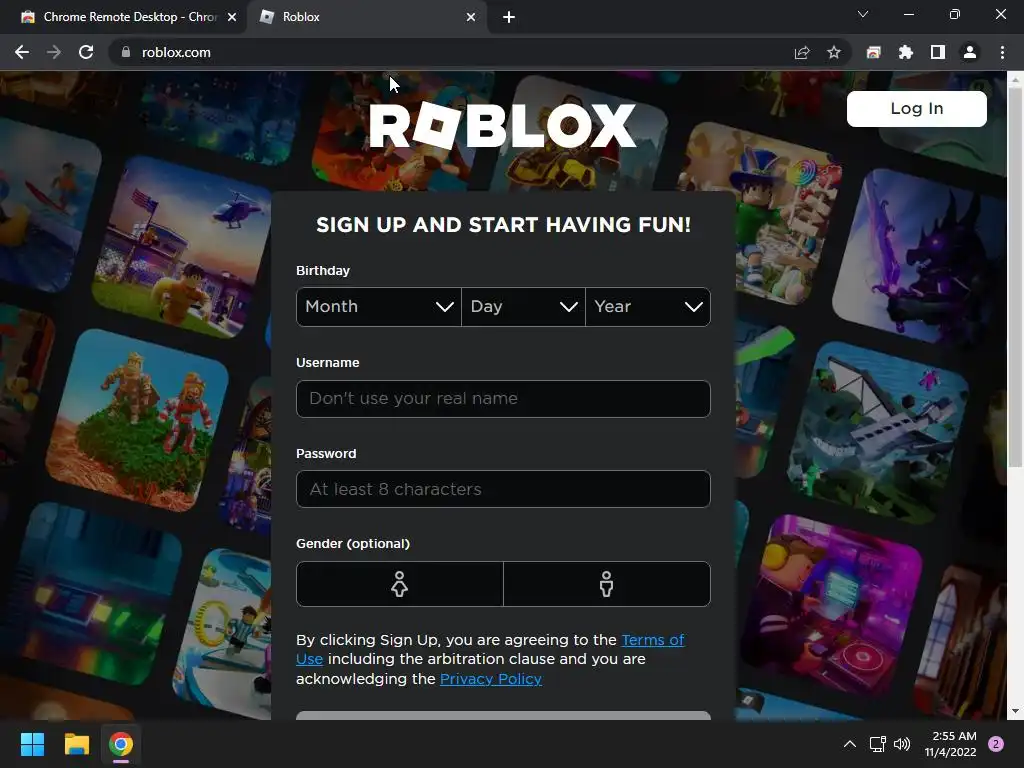This screenshot has height=768, width=1024.
Task: Open taskbar clock and date
Action: pyautogui.click(x=950, y=744)
